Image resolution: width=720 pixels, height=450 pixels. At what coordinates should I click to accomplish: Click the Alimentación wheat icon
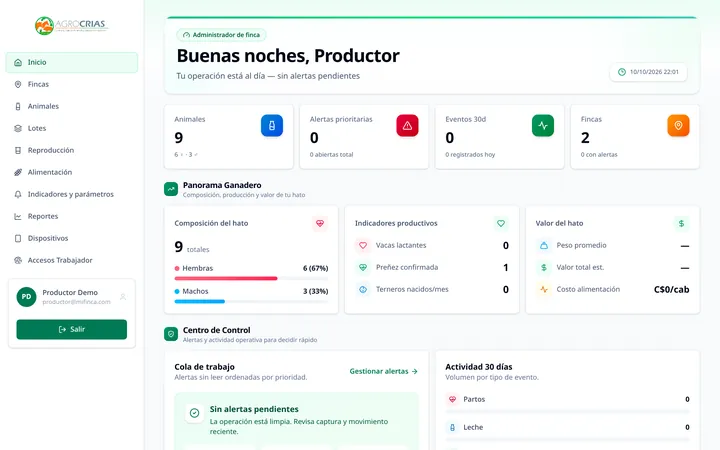tap(18, 173)
